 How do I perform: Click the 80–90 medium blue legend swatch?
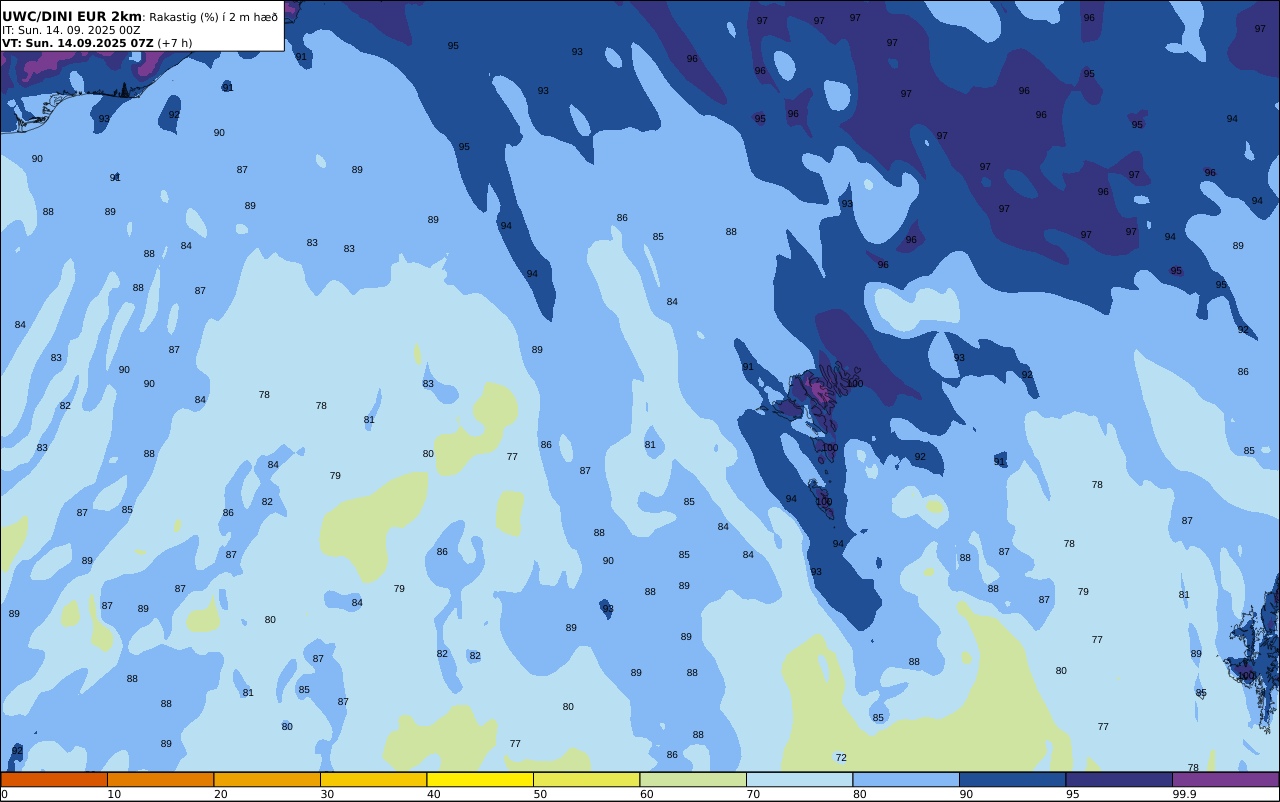(906, 779)
